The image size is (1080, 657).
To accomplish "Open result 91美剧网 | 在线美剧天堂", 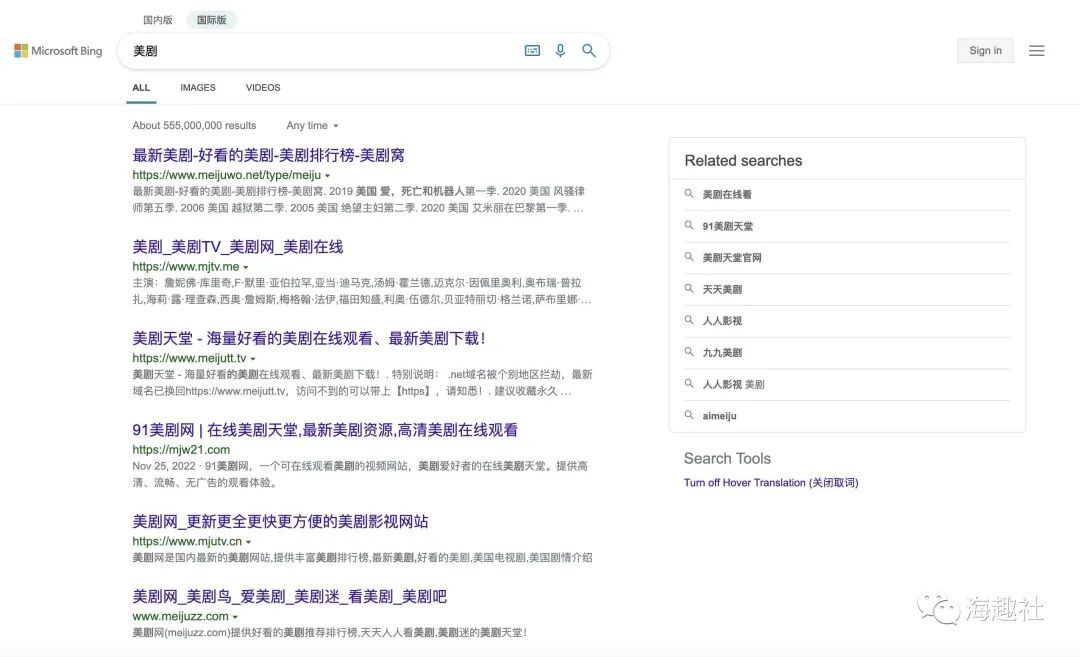I will point(325,430).
